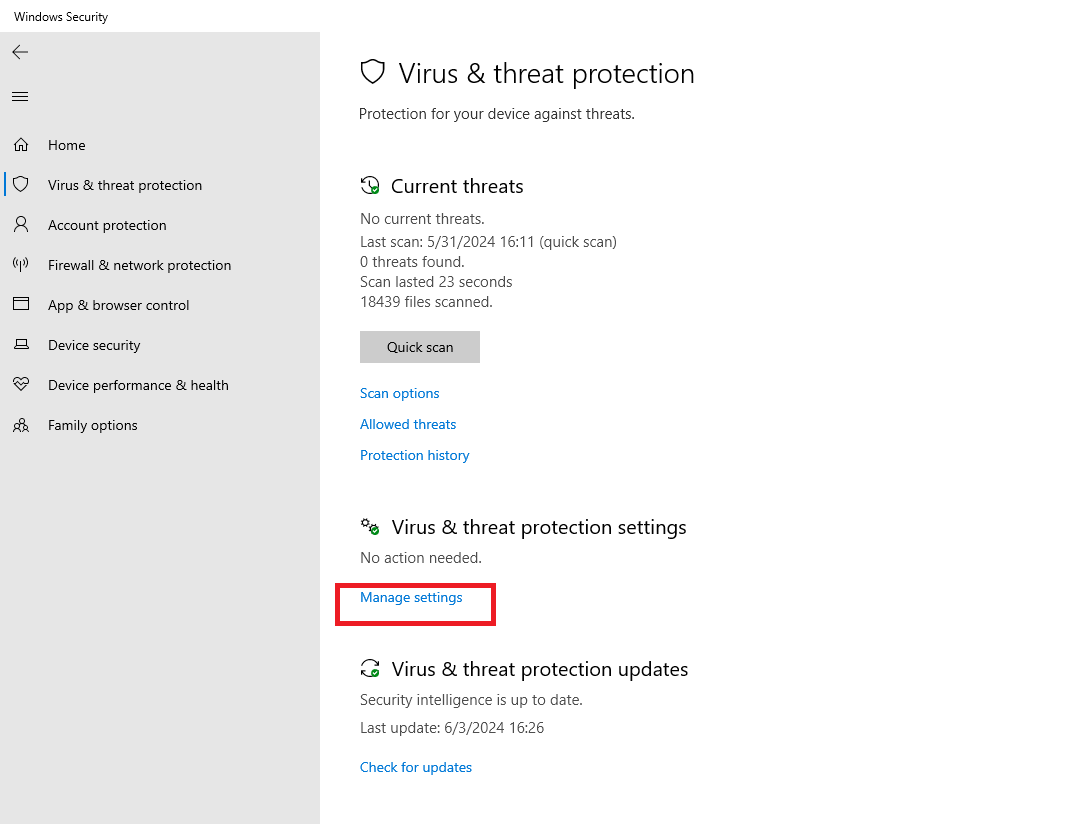Open Protection history
This screenshot has height=824, width=1086.
point(415,456)
